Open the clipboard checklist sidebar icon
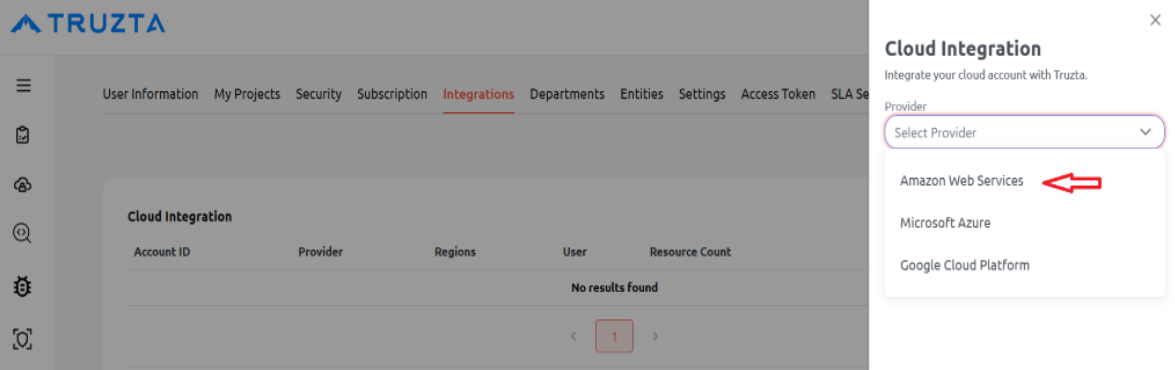The height and width of the screenshot is (370, 1175). pyautogui.click(x=23, y=136)
